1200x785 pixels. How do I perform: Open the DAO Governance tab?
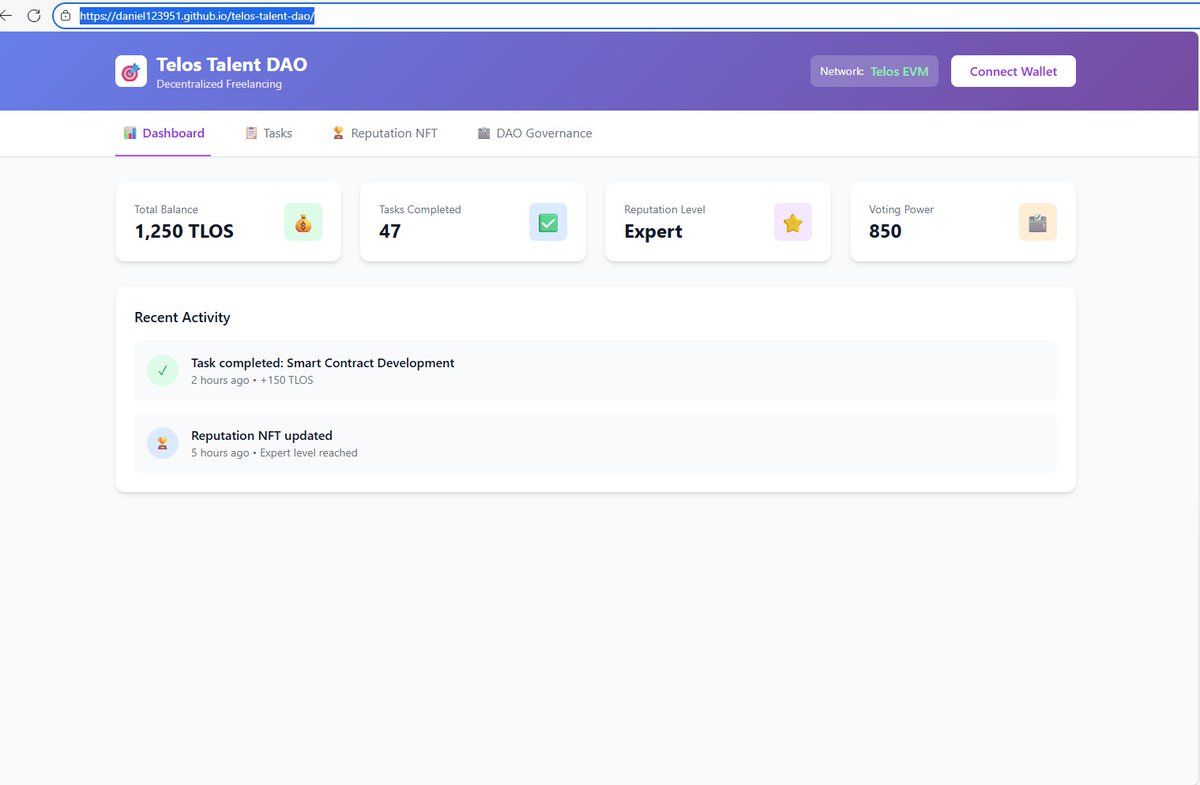pos(534,133)
